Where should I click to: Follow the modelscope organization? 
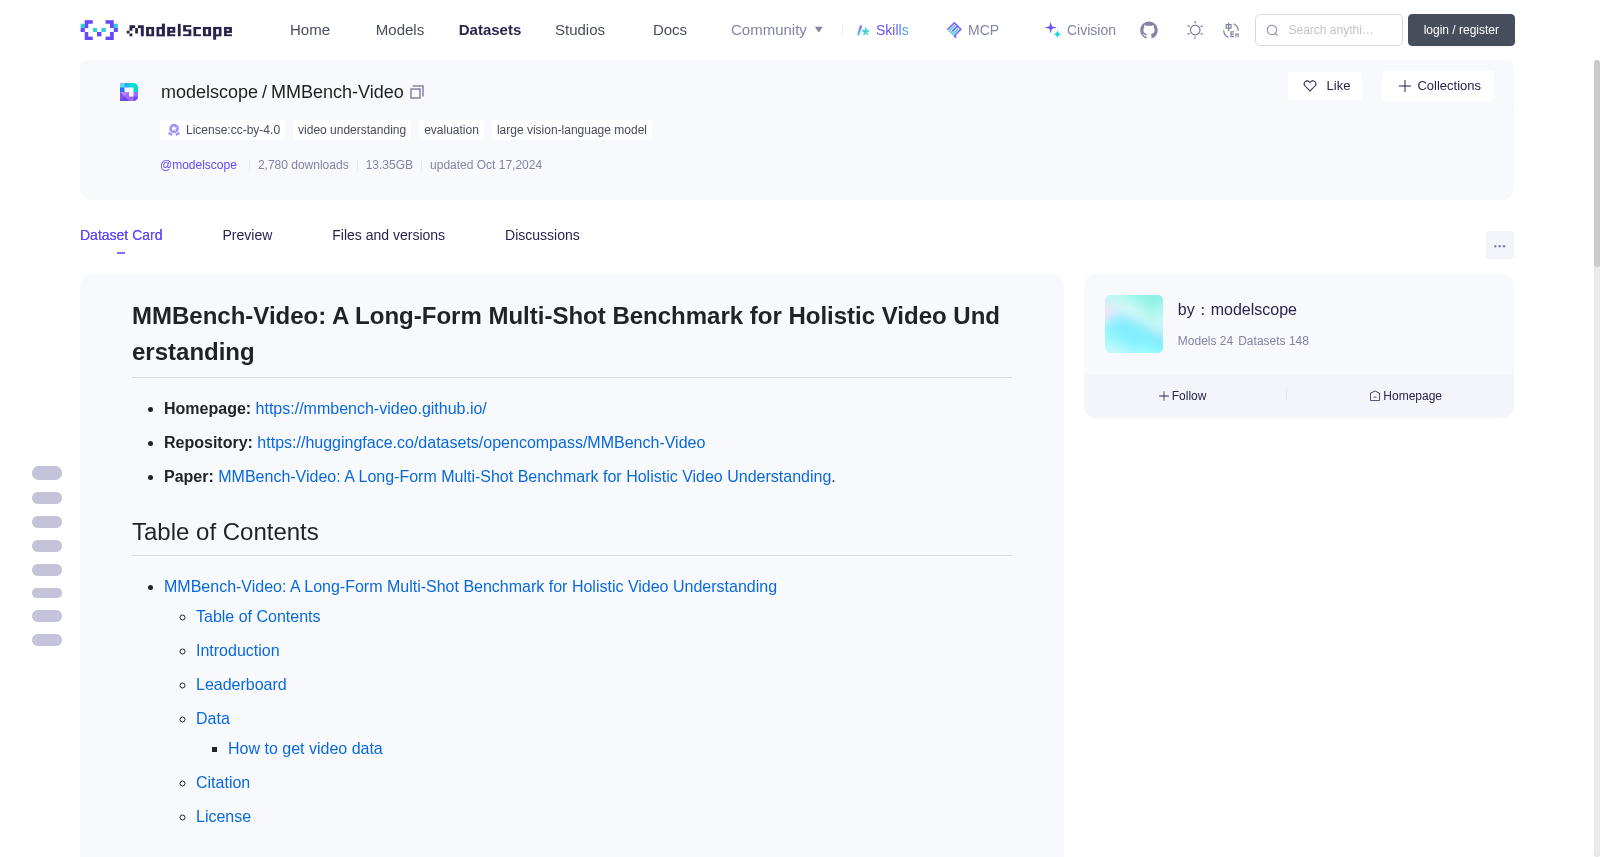point(1183,396)
